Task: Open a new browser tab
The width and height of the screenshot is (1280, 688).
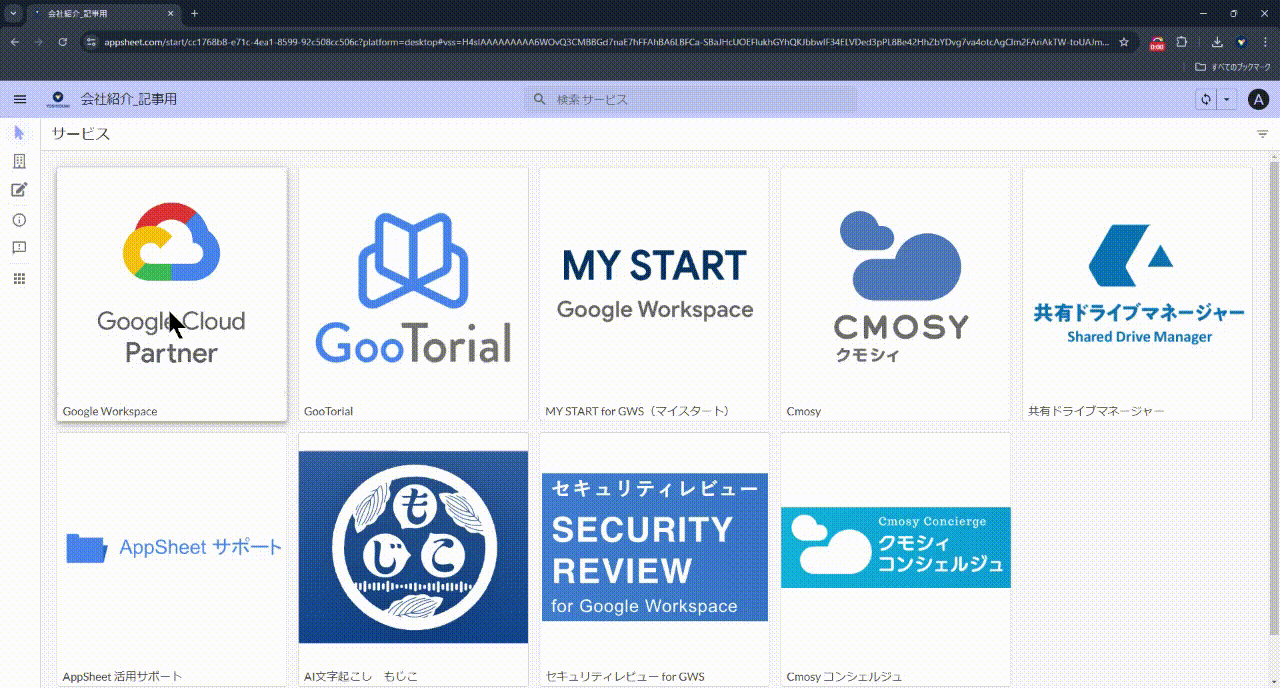Action: (194, 14)
